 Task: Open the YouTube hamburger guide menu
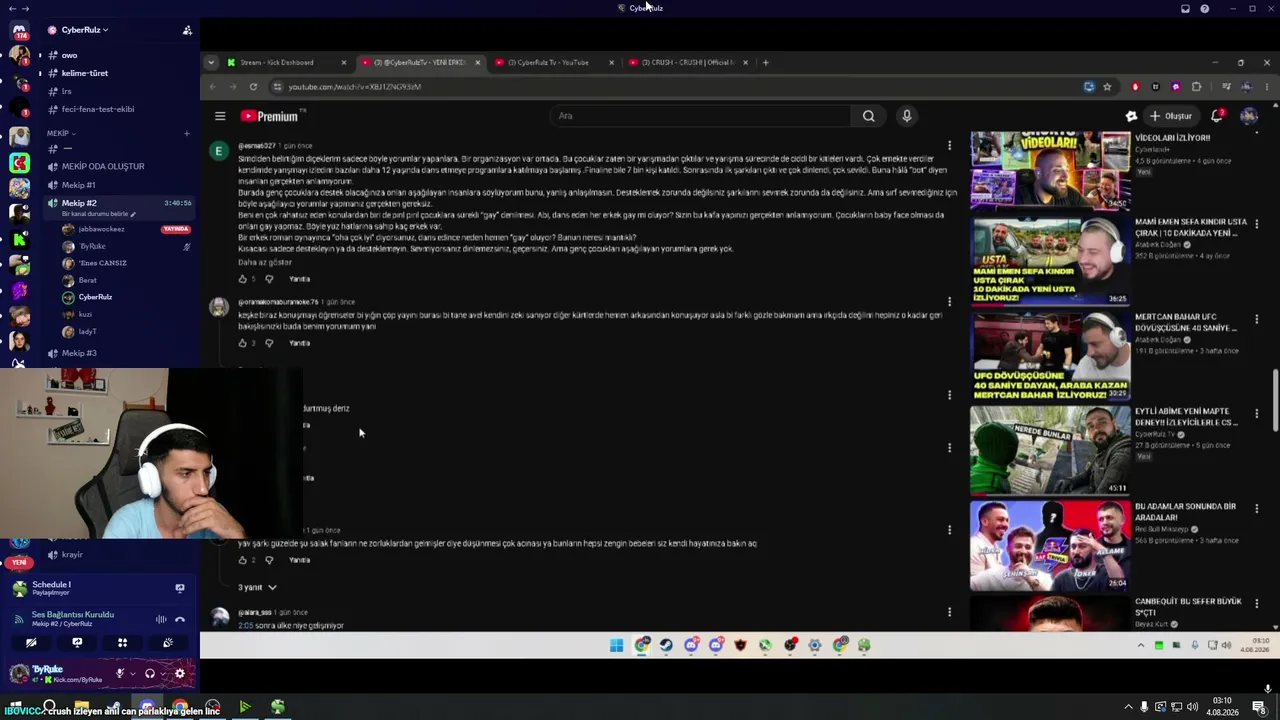[x=220, y=116]
